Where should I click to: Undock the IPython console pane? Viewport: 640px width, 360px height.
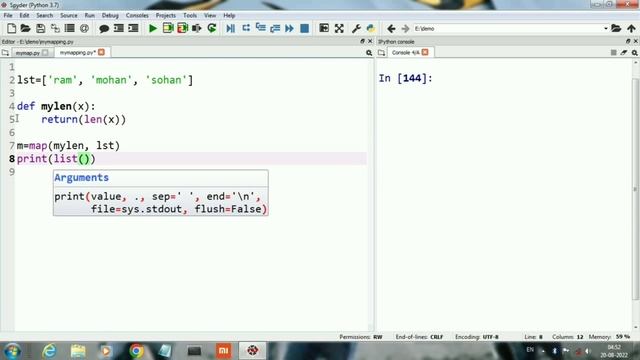628,41
